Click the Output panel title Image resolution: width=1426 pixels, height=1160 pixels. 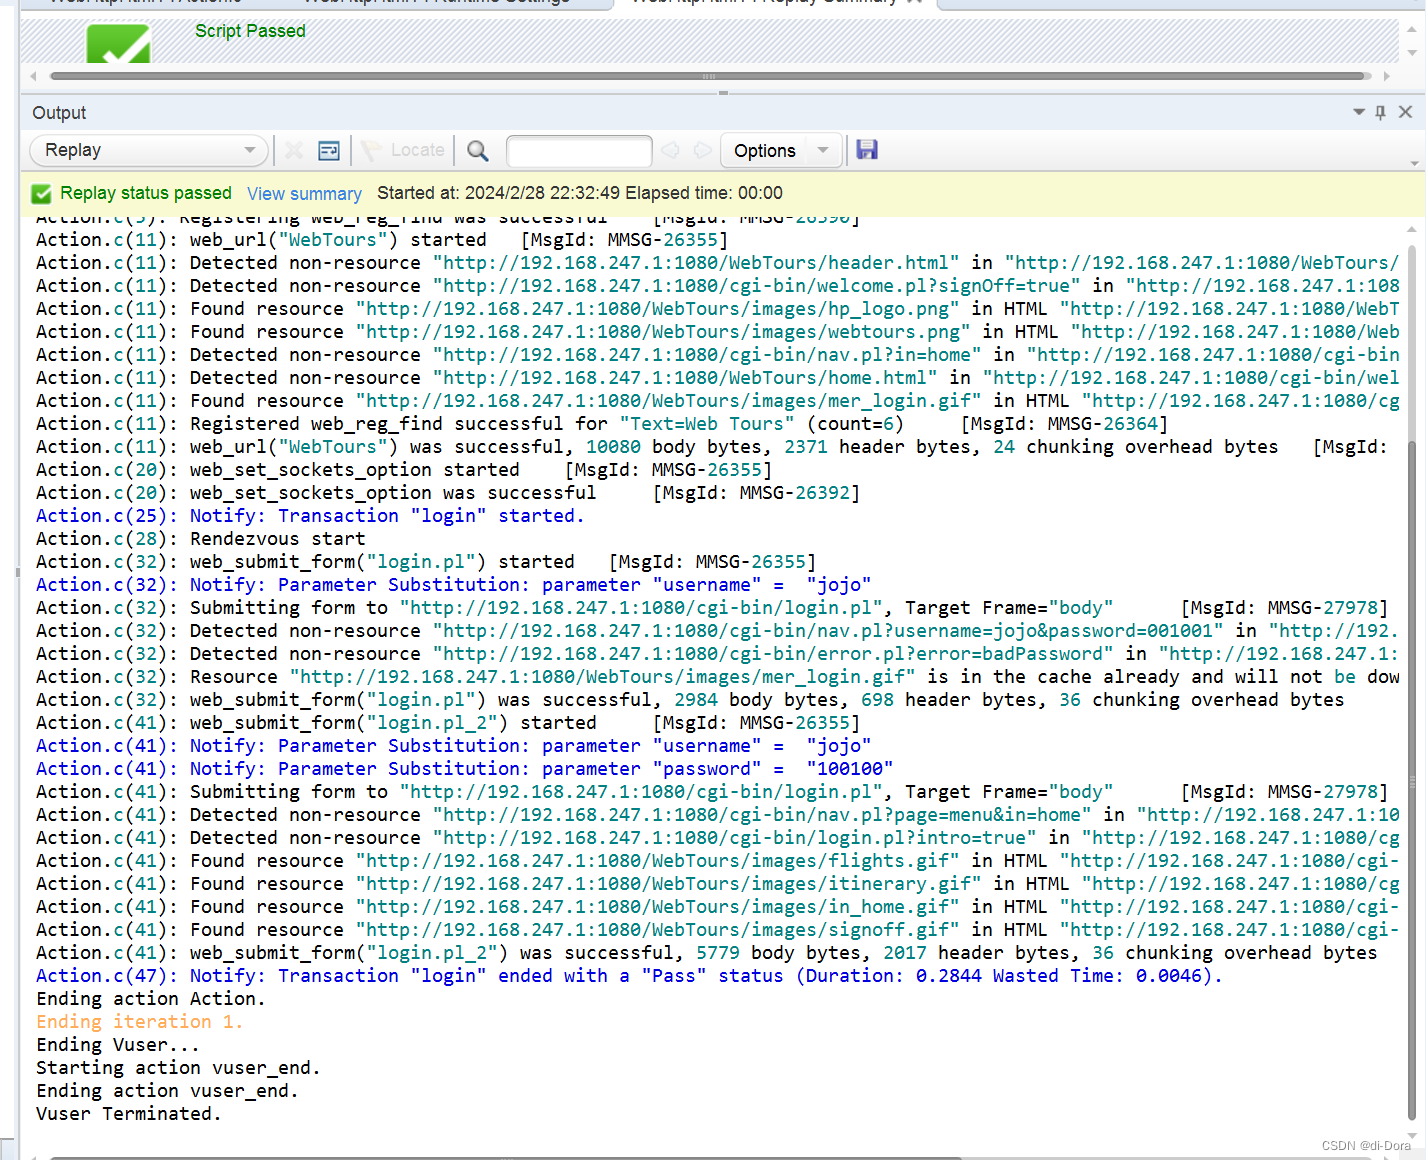pos(59,113)
